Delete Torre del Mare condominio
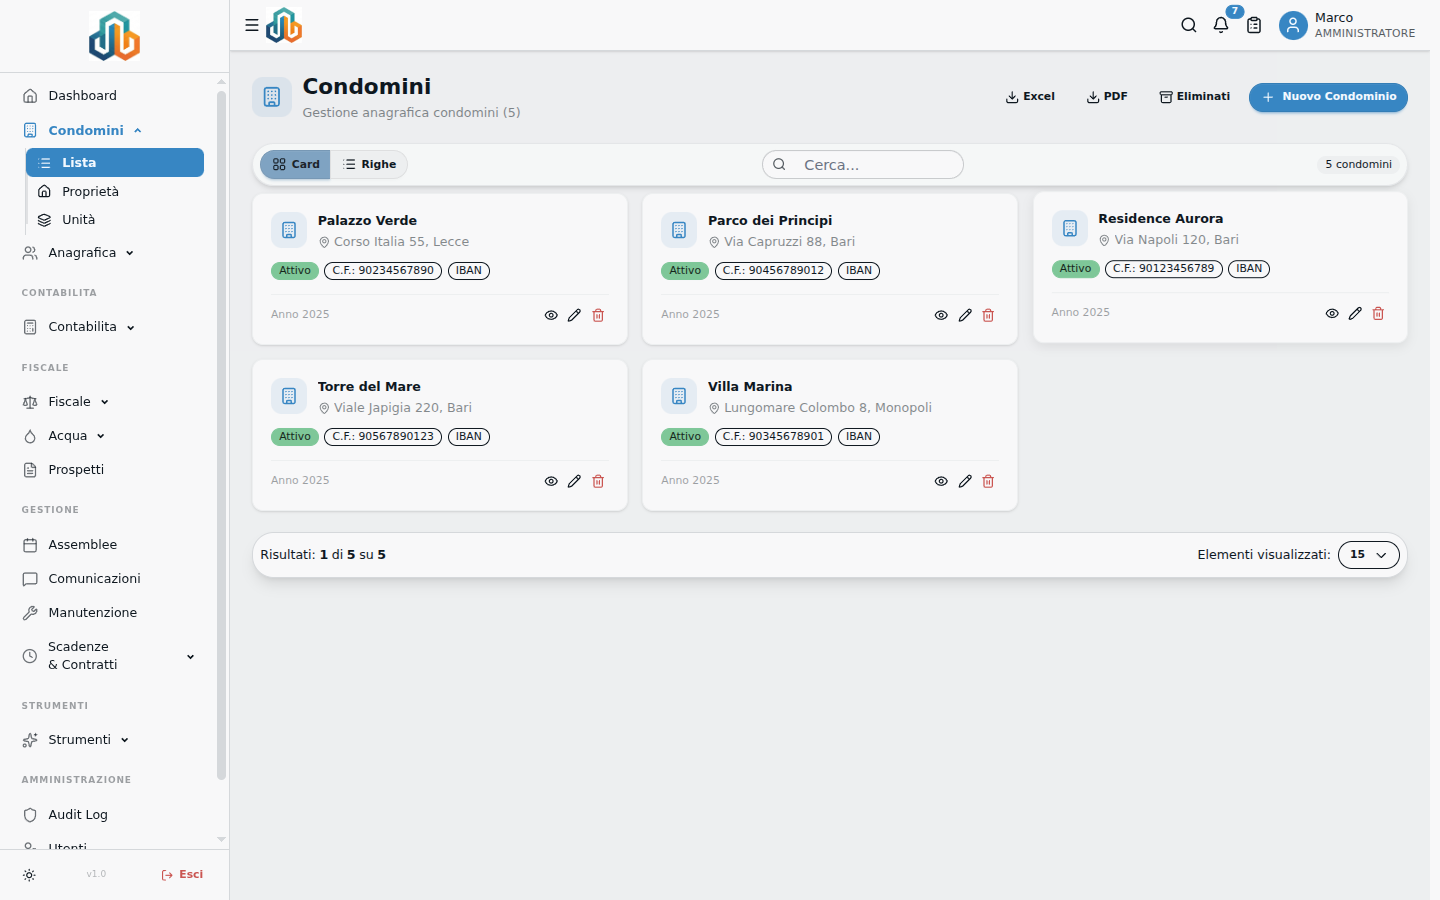This screenshot has width=1440, height=900. click(598, 481)
